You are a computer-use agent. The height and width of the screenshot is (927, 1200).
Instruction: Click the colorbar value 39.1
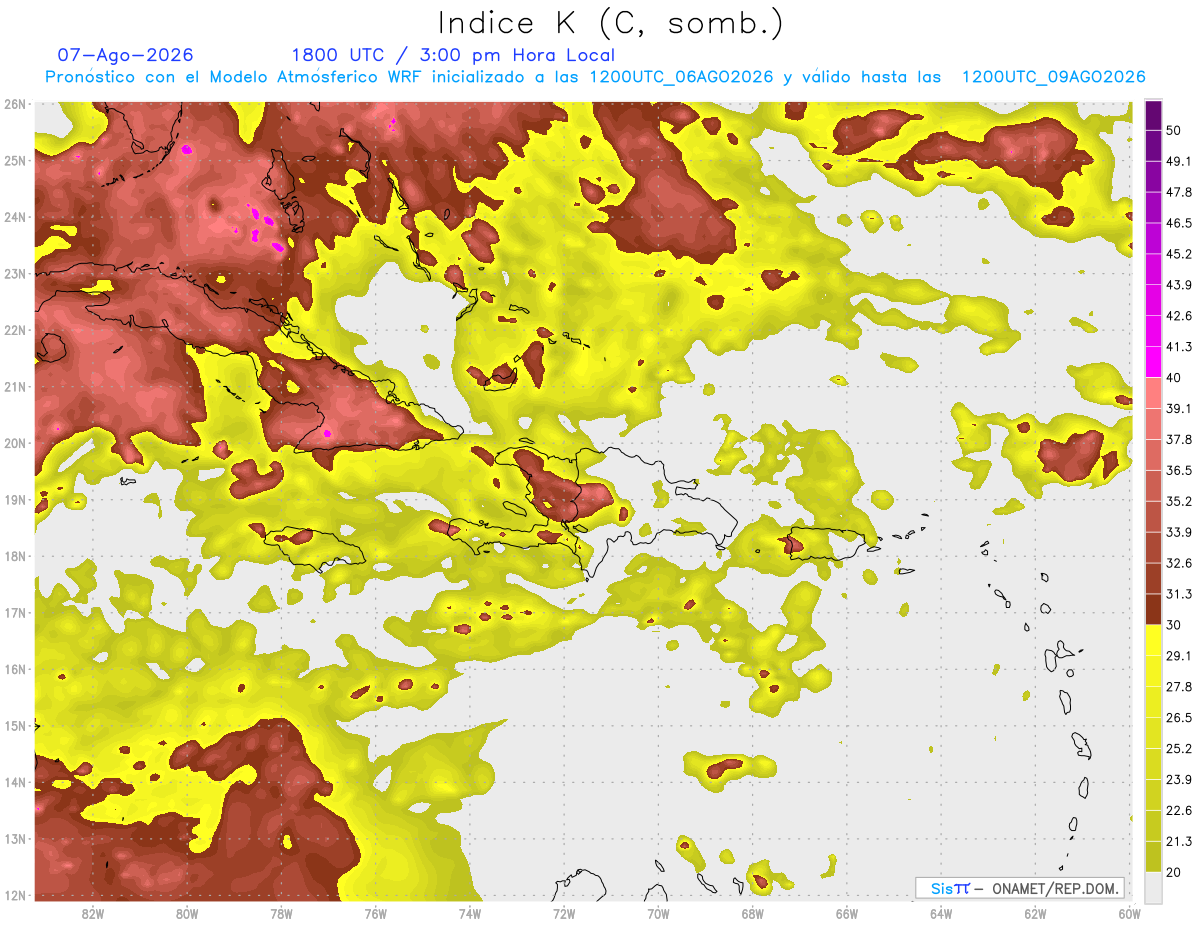[1179, 408]
